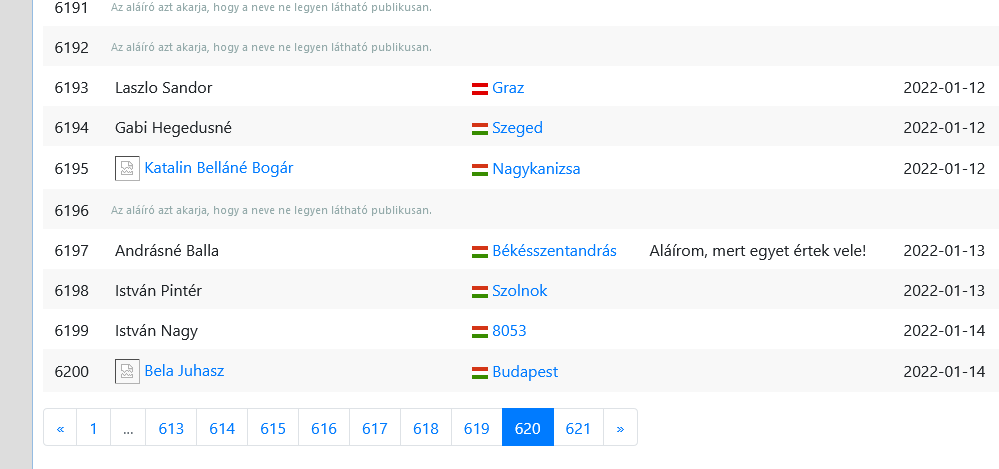999x469 pixels.
Task: Open the Budapest city link
Action: [x=525, y=372]
